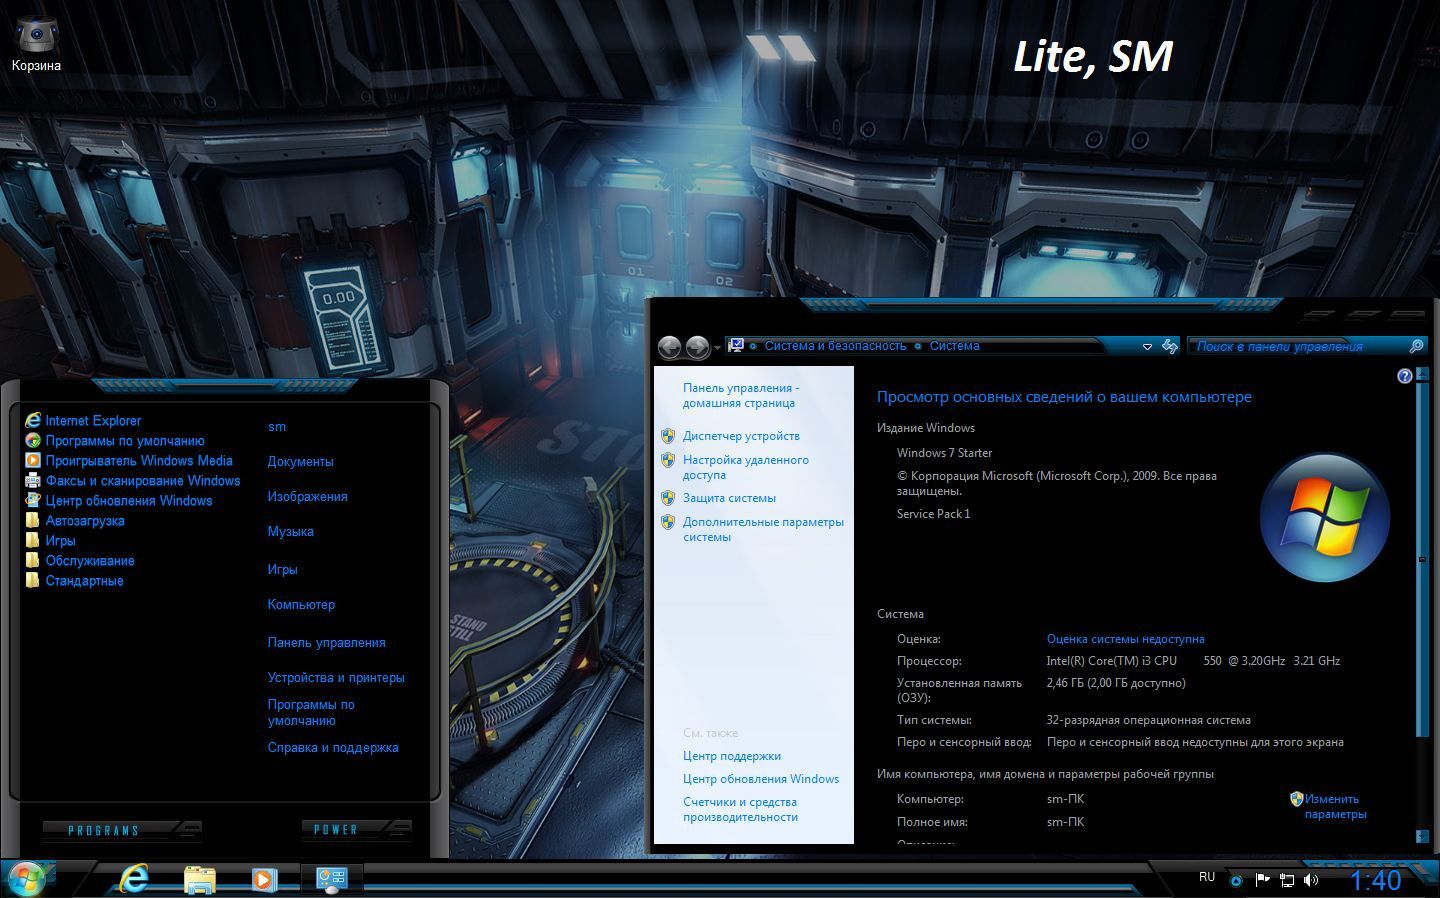Open Дополнительные параметры системы link

point(763,529)
